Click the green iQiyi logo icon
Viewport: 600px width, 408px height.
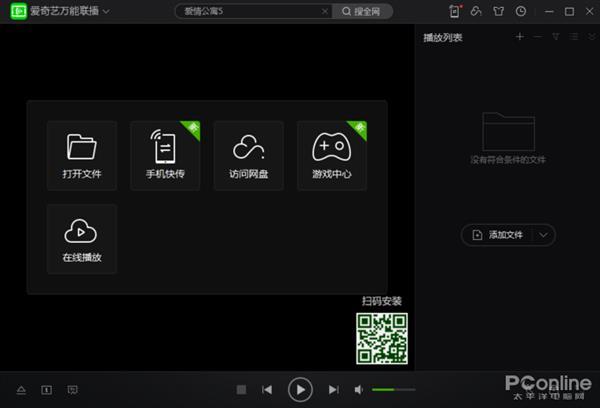[18, 11]
